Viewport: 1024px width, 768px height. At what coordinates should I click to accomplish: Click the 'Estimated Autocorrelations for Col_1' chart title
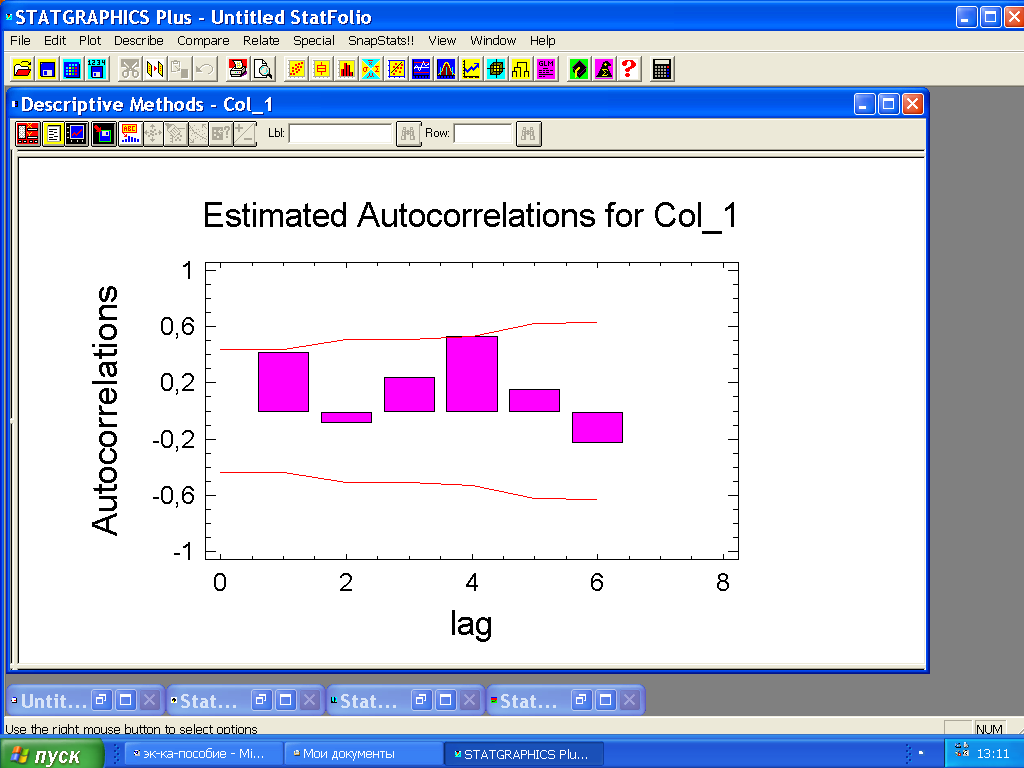(x=470, y=216)
